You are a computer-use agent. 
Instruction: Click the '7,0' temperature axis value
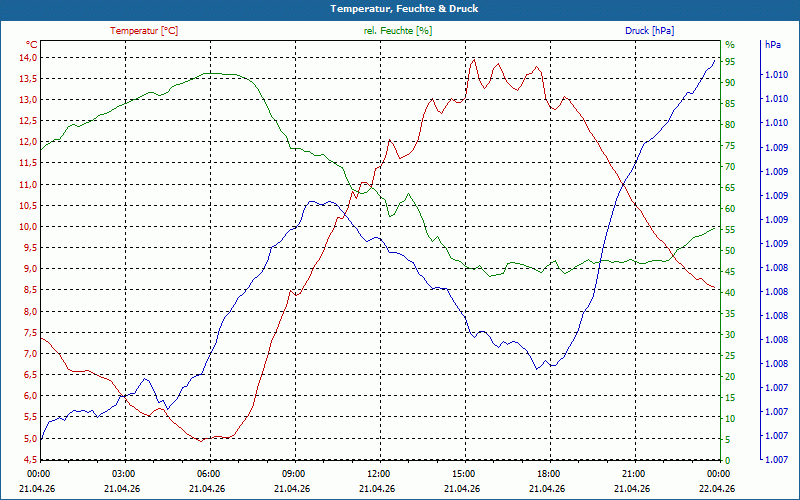[x=30, y=354]
